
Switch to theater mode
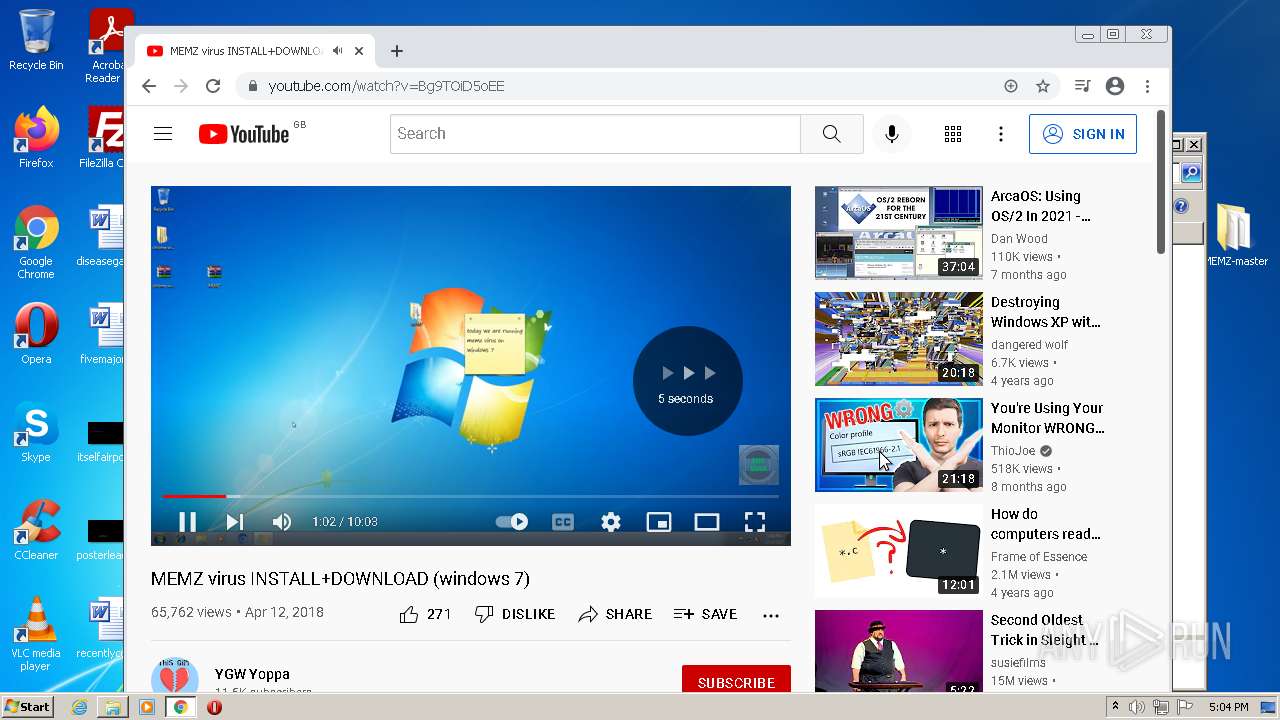[707, 521]
